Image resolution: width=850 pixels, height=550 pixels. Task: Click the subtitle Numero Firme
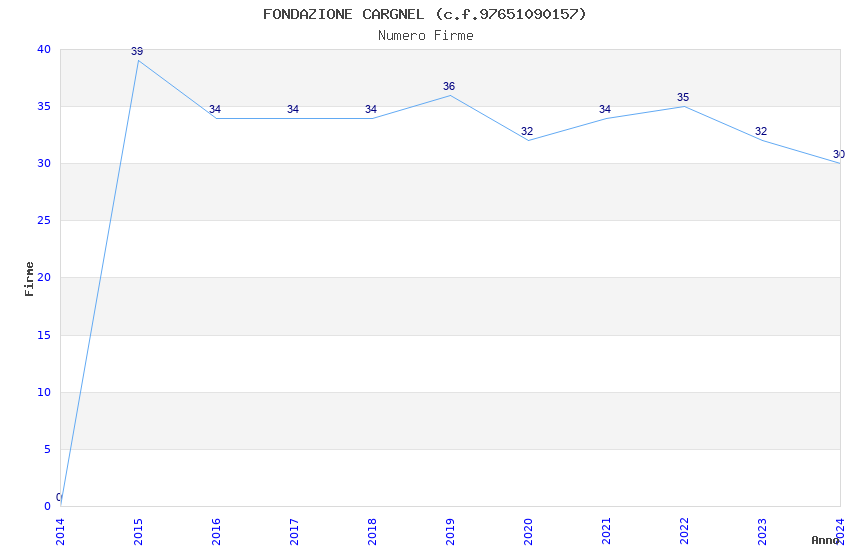[426, 35]
